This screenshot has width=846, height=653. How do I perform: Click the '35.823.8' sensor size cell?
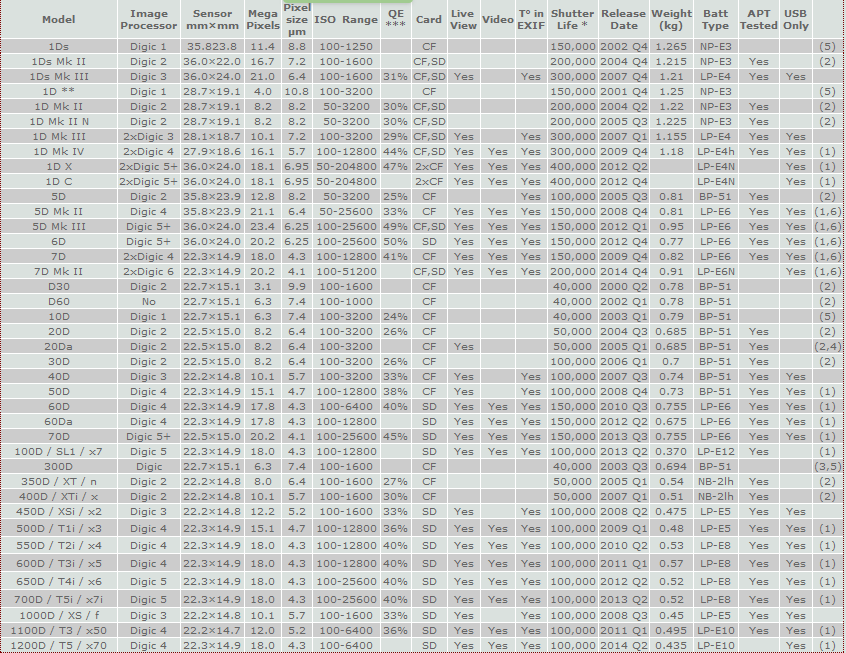[x=212, y=46]
